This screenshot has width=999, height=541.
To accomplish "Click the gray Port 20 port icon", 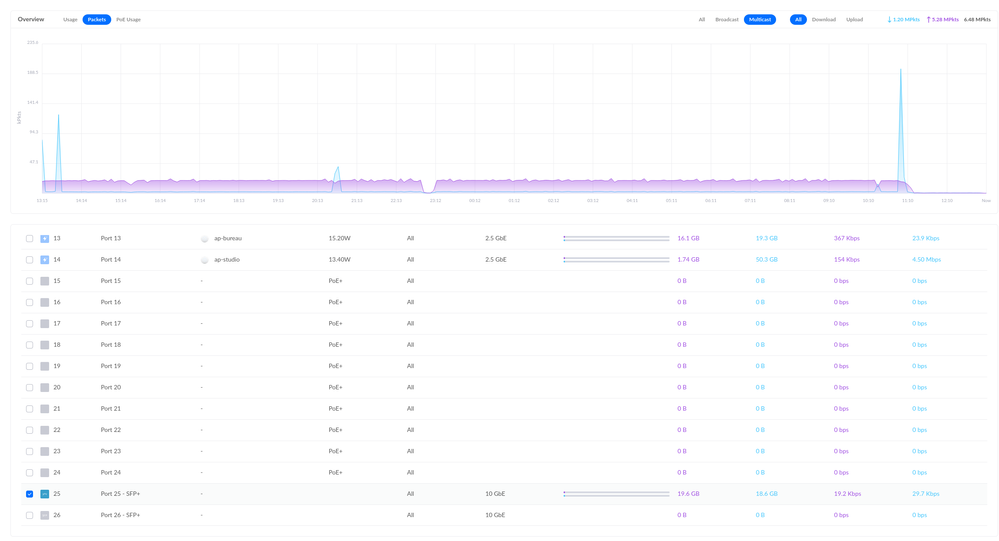I will click(x=45, y=388).
